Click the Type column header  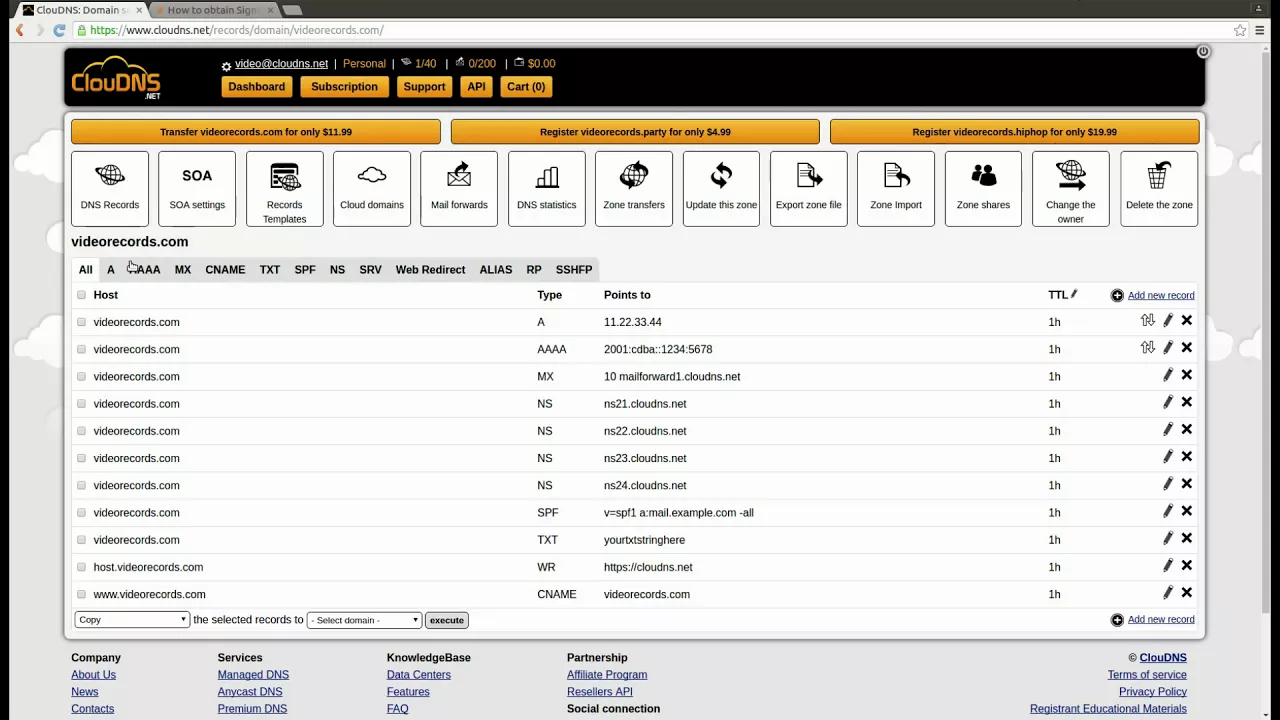(x=550, y=295)
